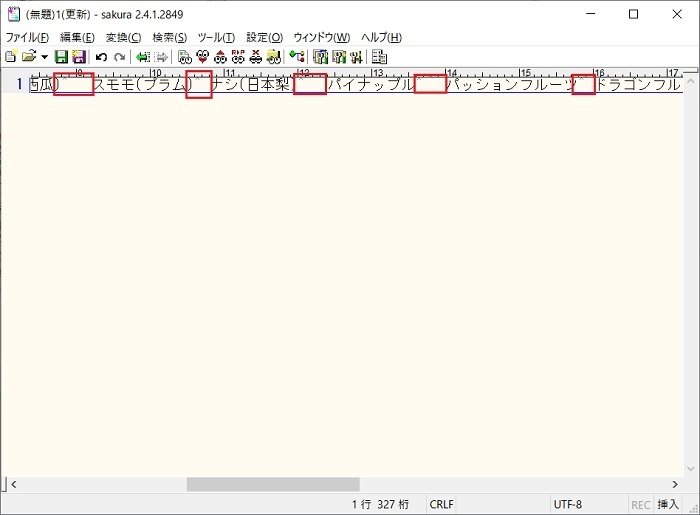
Task: Place the cursor in the text スモモ(プラム)
Action: (143, 84)
